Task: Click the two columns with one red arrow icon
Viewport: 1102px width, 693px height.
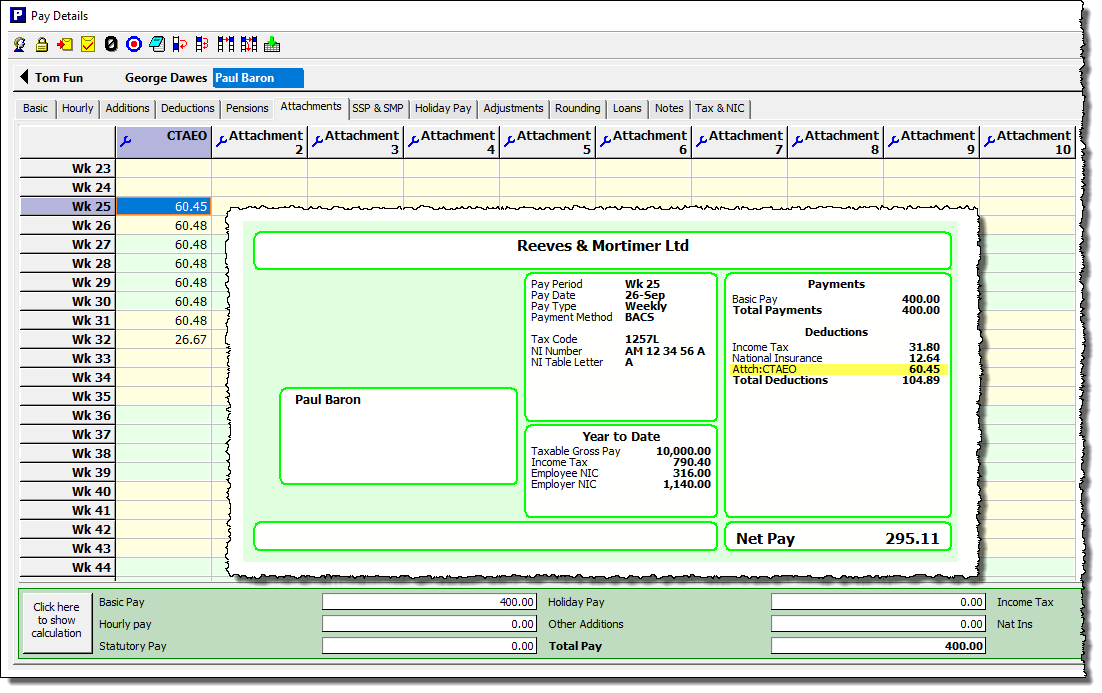Action: (x=226, y=45)
